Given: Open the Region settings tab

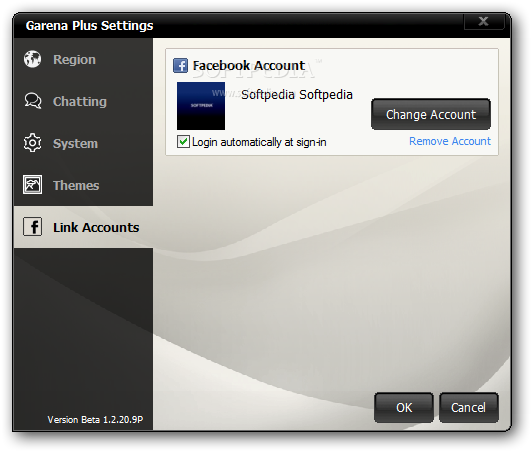Looking at the screenshot, I should 83,59.
